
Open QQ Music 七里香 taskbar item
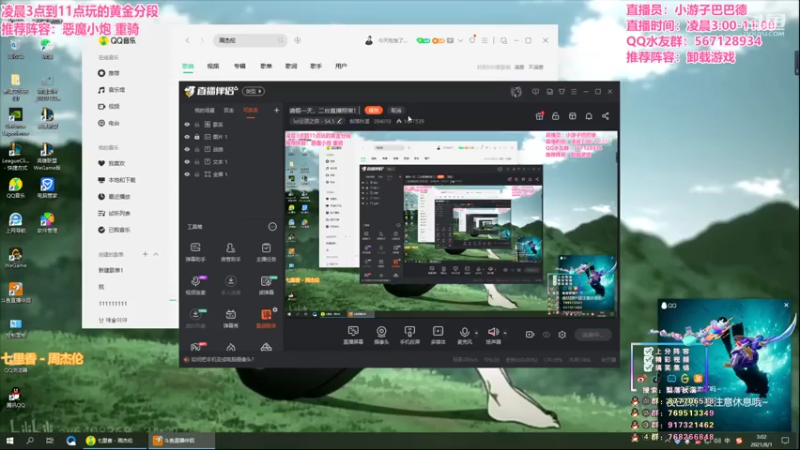(x=114, y=440)
